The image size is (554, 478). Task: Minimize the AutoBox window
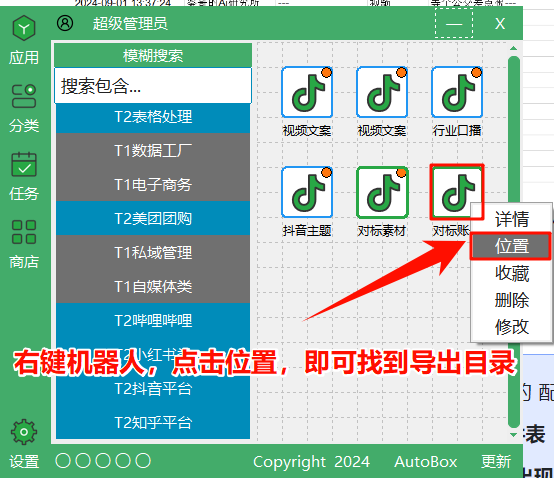pyautogui.click(x=454, y=23)
